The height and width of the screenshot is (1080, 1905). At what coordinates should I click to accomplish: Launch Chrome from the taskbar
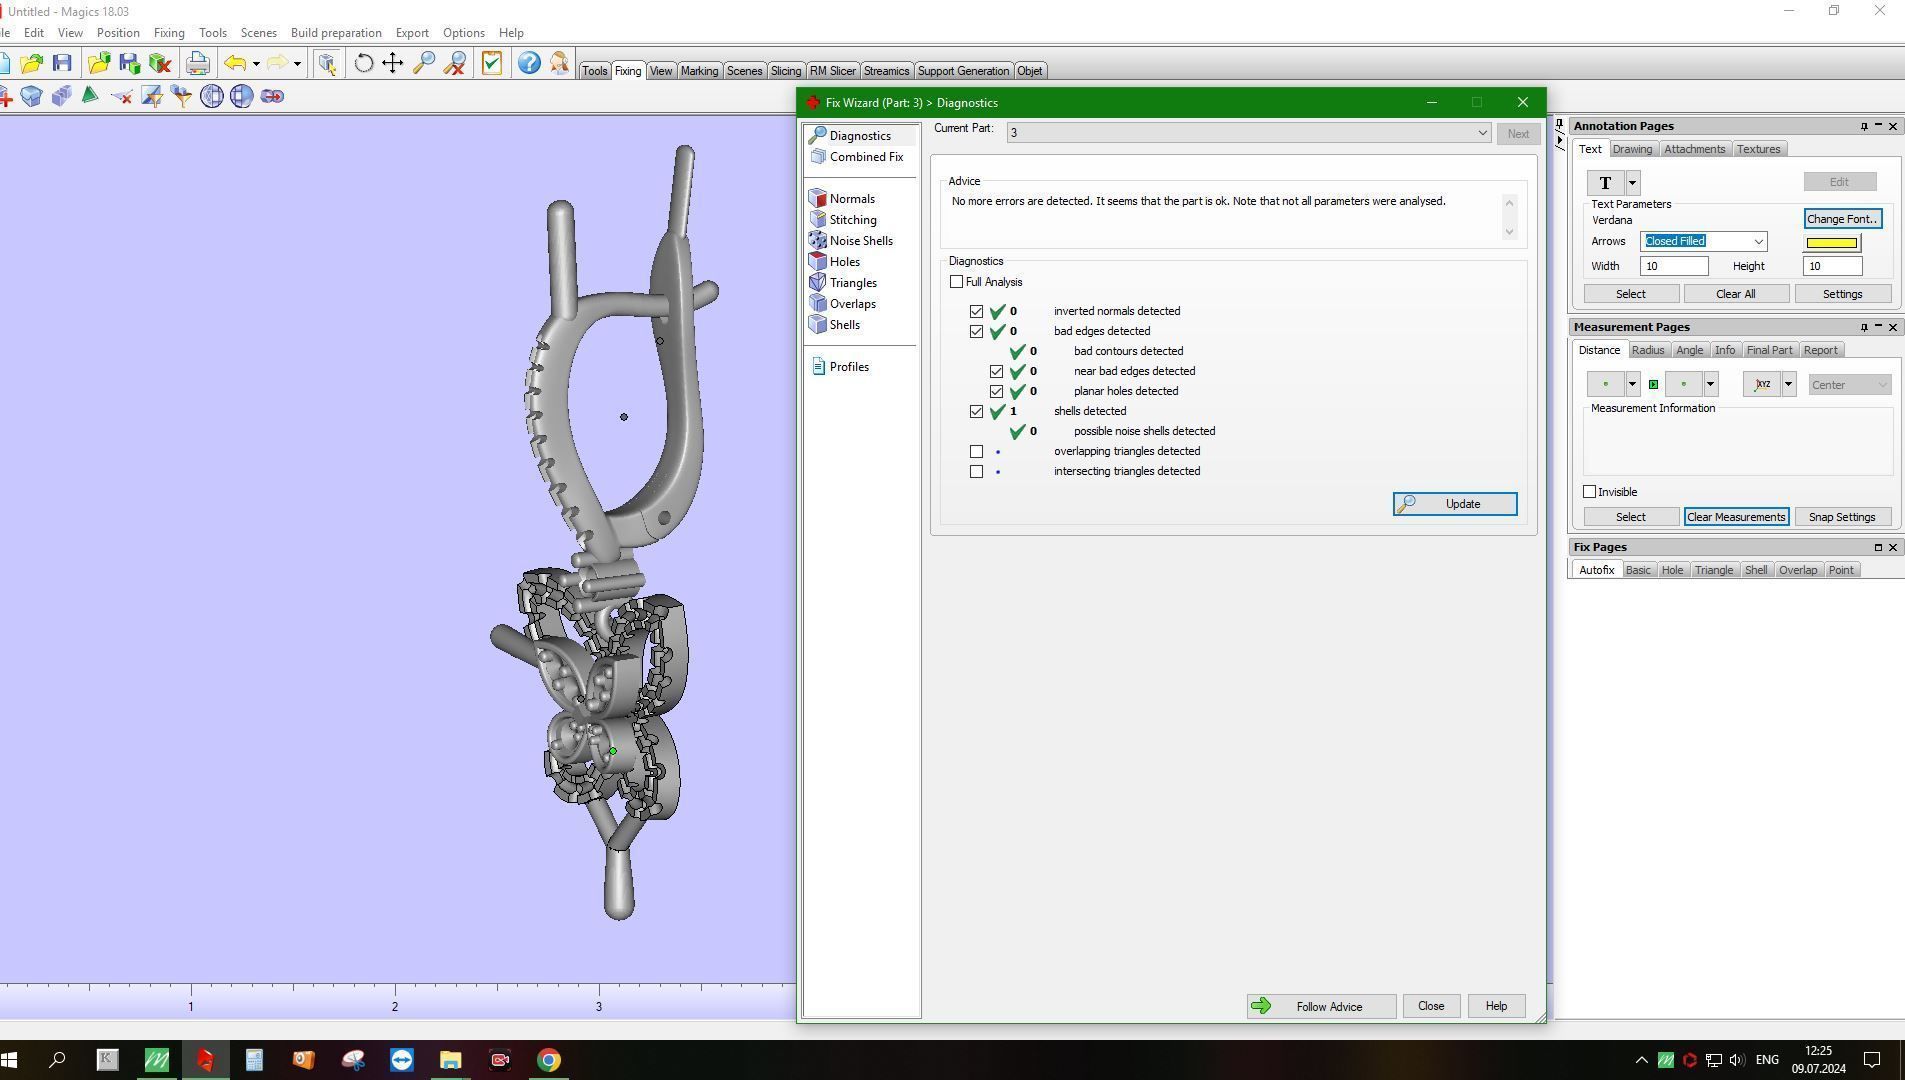point(549,1060)
